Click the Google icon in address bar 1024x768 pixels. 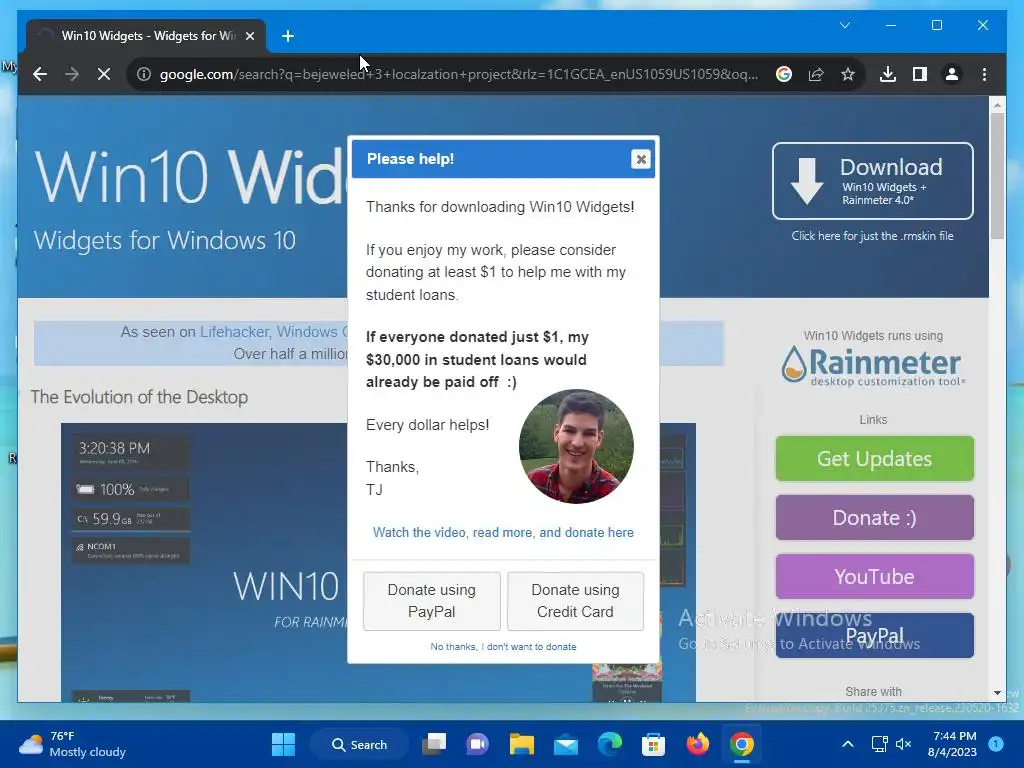click(784, 74)
